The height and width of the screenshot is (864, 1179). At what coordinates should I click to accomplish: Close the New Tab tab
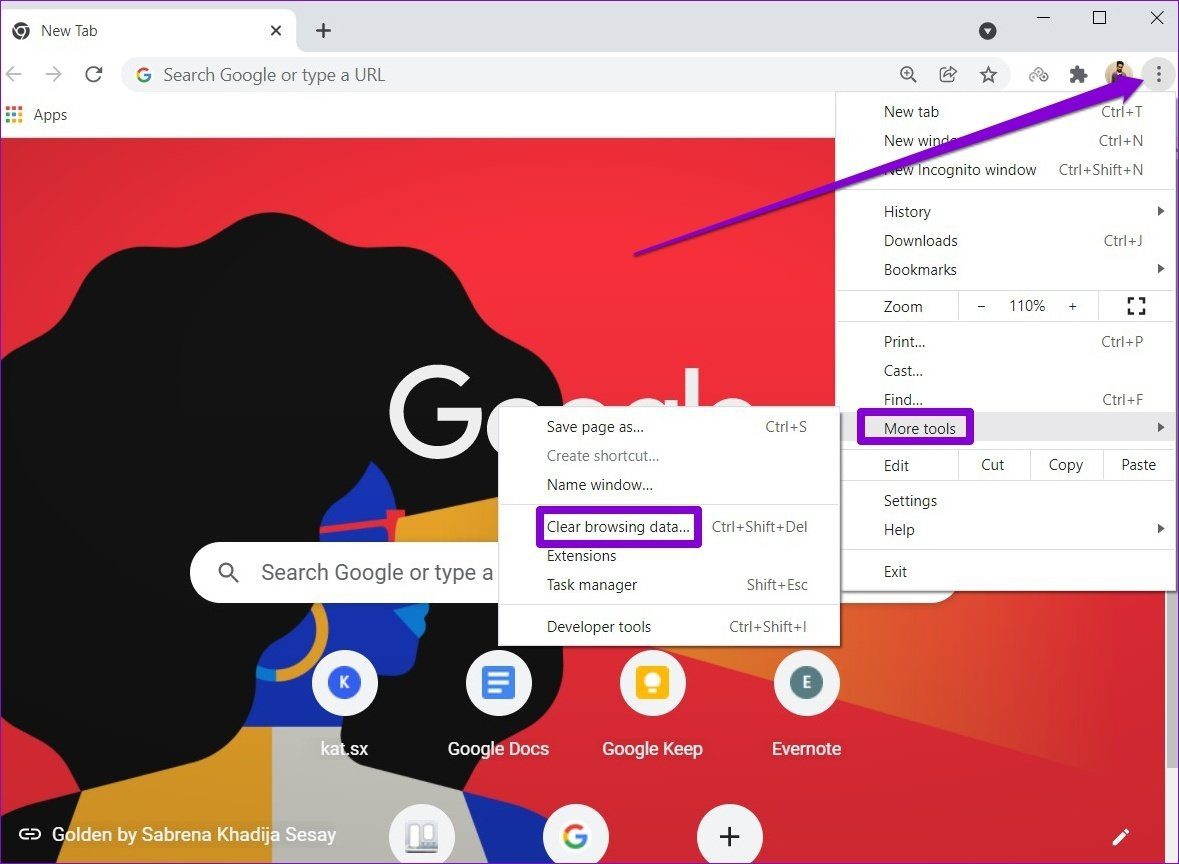tap(276, 30)
